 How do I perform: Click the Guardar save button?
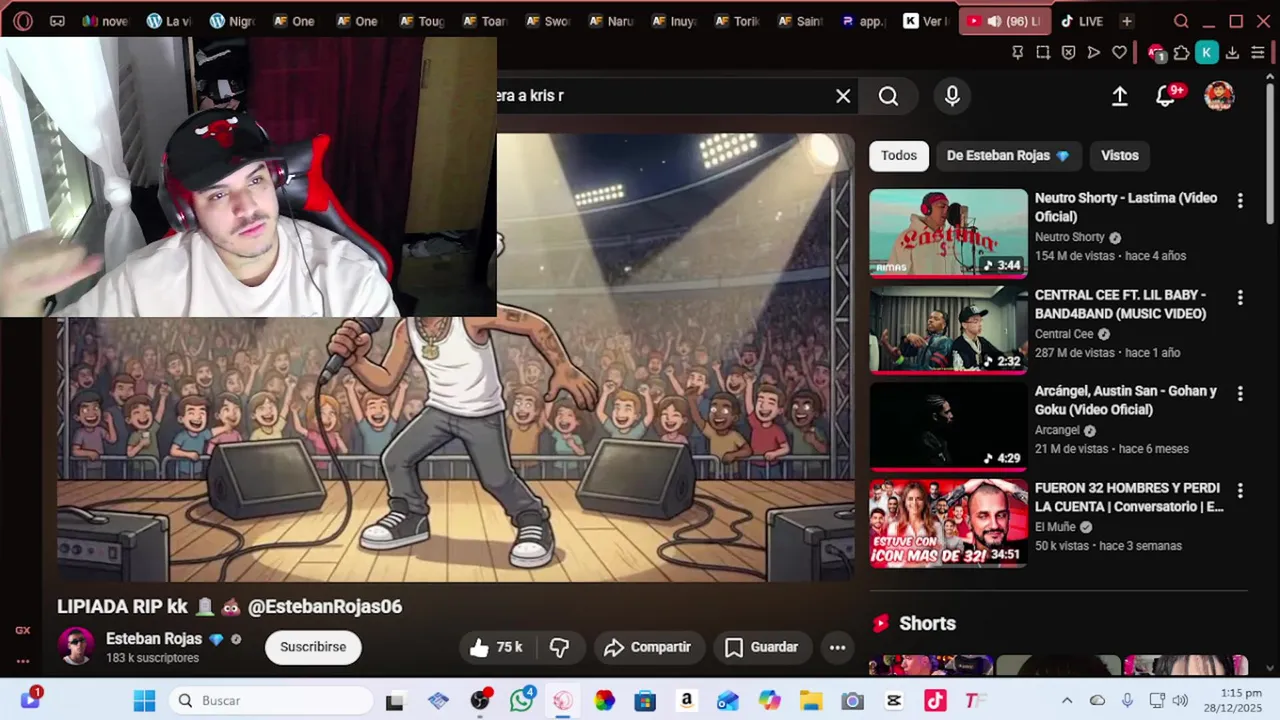(x=761, y=648)
